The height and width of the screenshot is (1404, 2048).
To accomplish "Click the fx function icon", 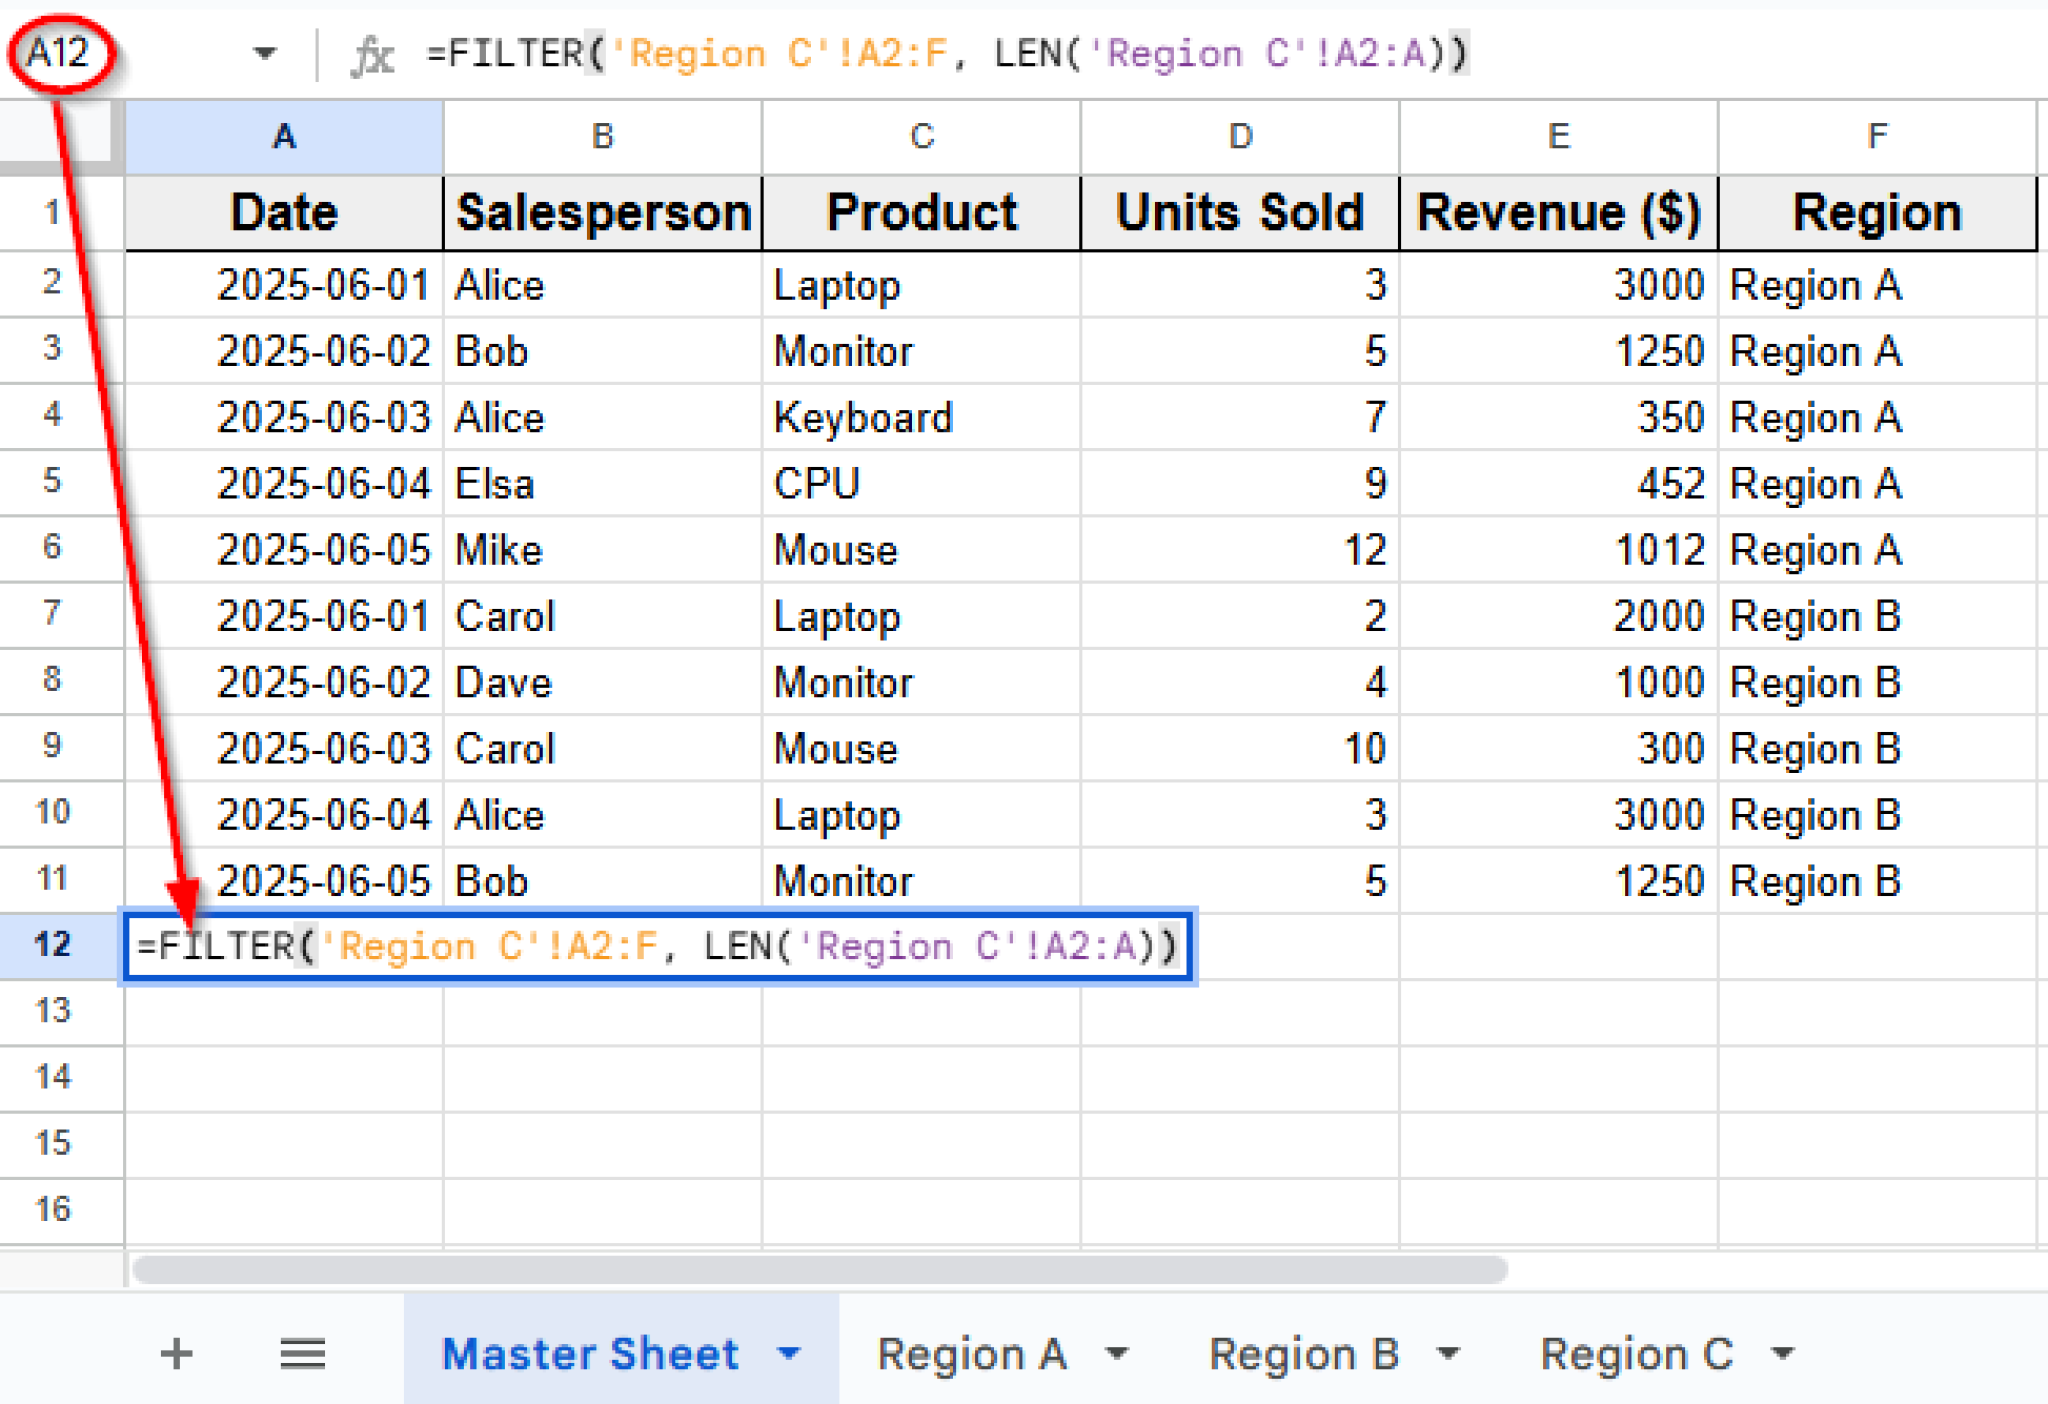I will click(x=372, y=54).
